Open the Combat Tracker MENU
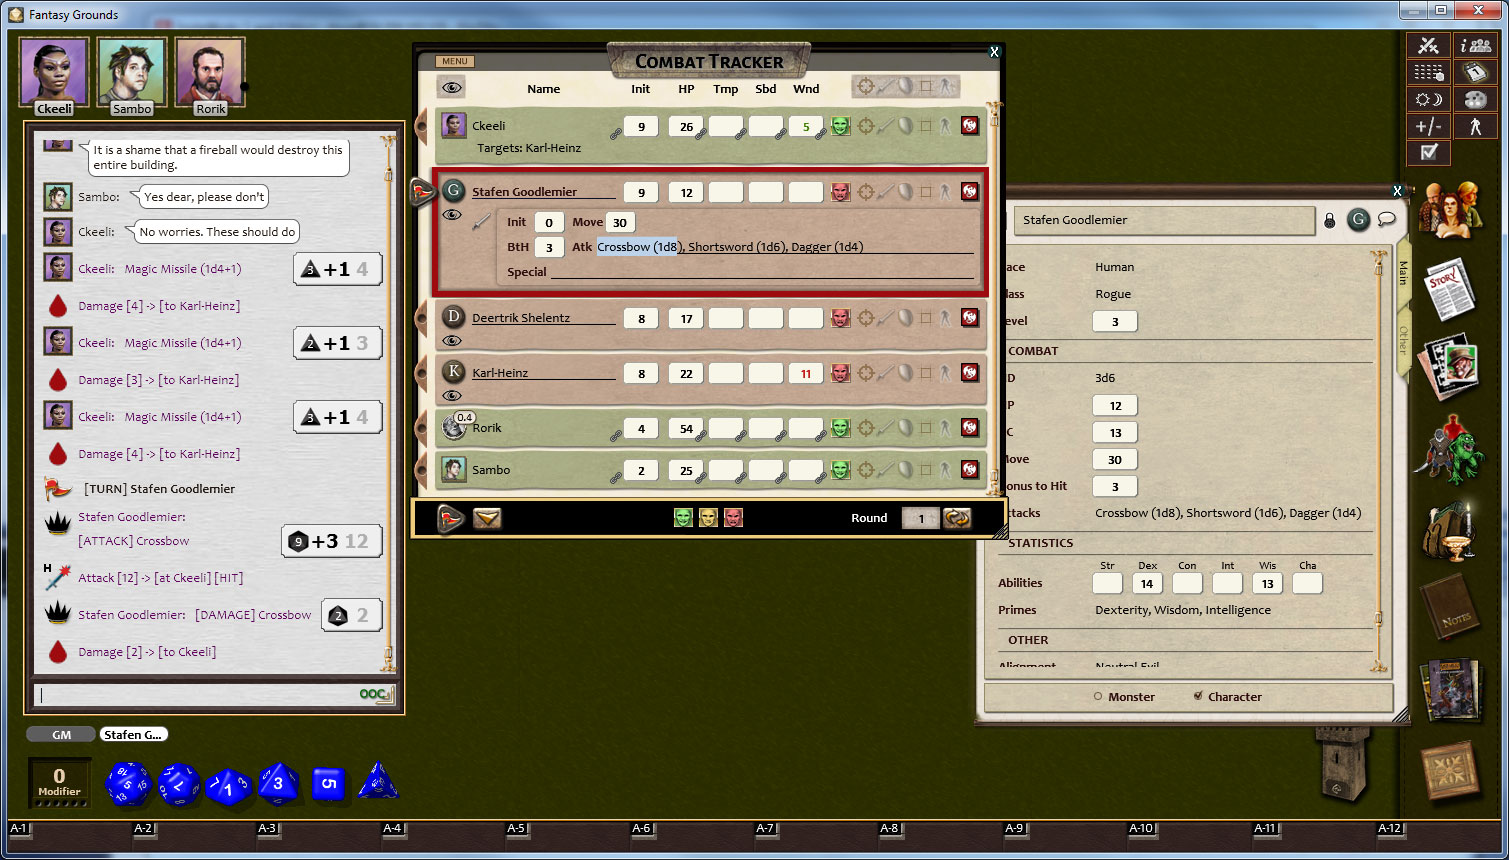The height and width of the screenshot is (860, 1509). click(x=454, y=61)
